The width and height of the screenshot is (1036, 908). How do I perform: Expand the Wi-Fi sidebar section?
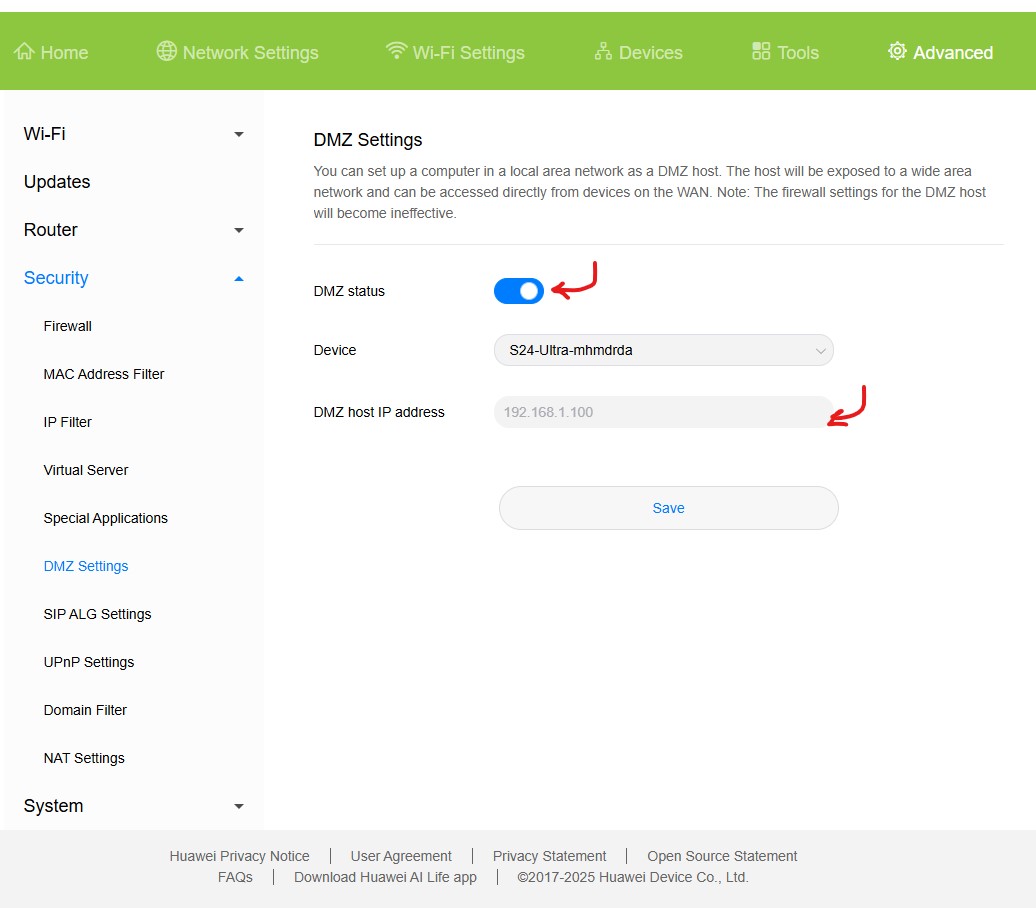coord(238,134)
